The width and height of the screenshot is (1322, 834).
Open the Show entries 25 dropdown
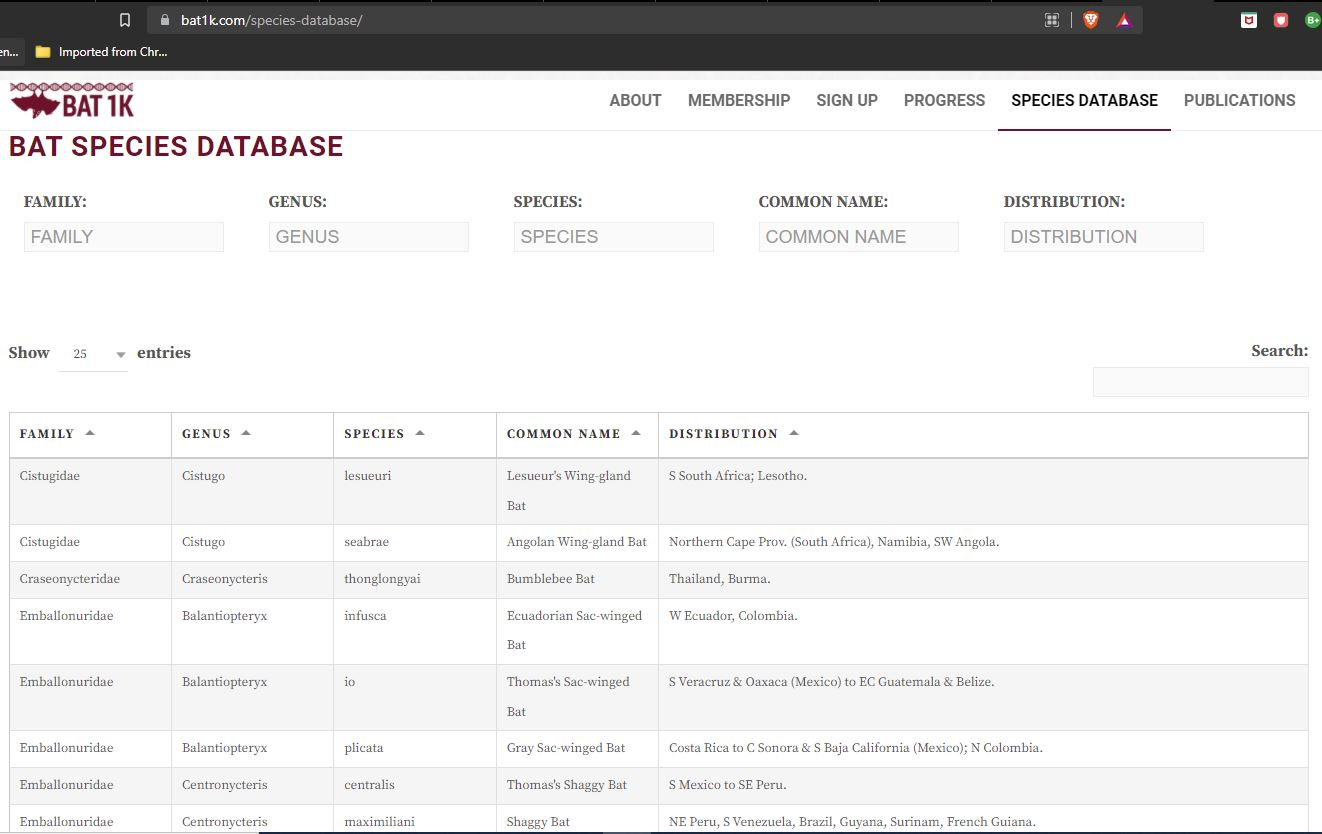click(93, 354)
